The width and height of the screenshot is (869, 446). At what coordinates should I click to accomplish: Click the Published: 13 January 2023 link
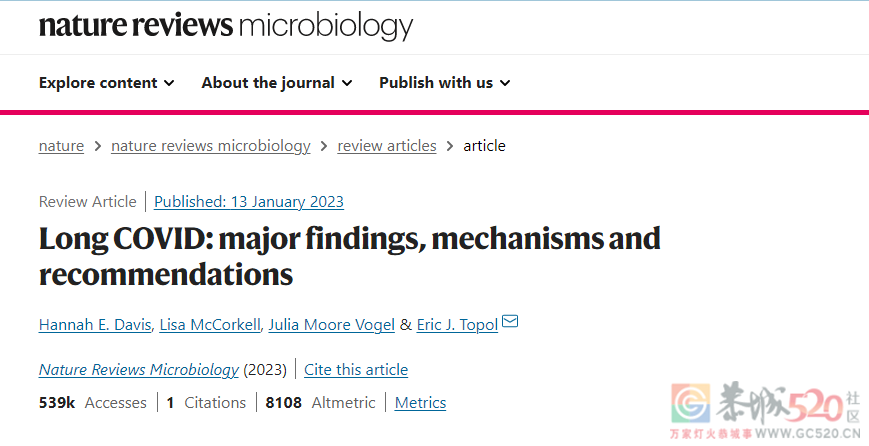click(x=249, y=202)
